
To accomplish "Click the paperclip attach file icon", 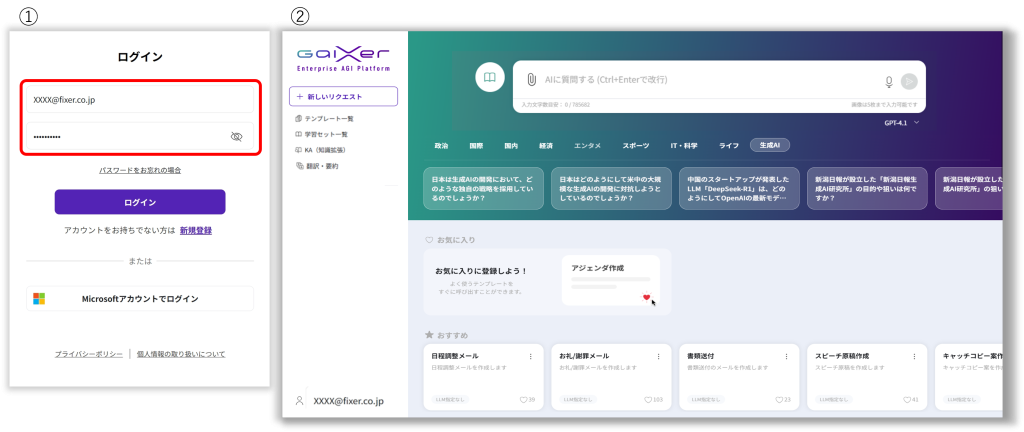I will (532, 79).
